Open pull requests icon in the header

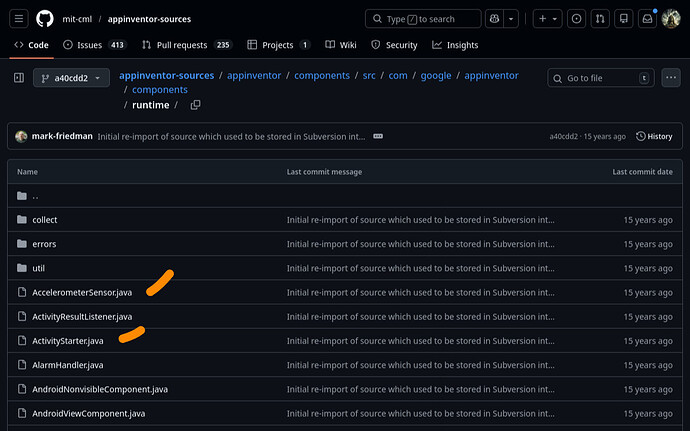tap(600, 19)
